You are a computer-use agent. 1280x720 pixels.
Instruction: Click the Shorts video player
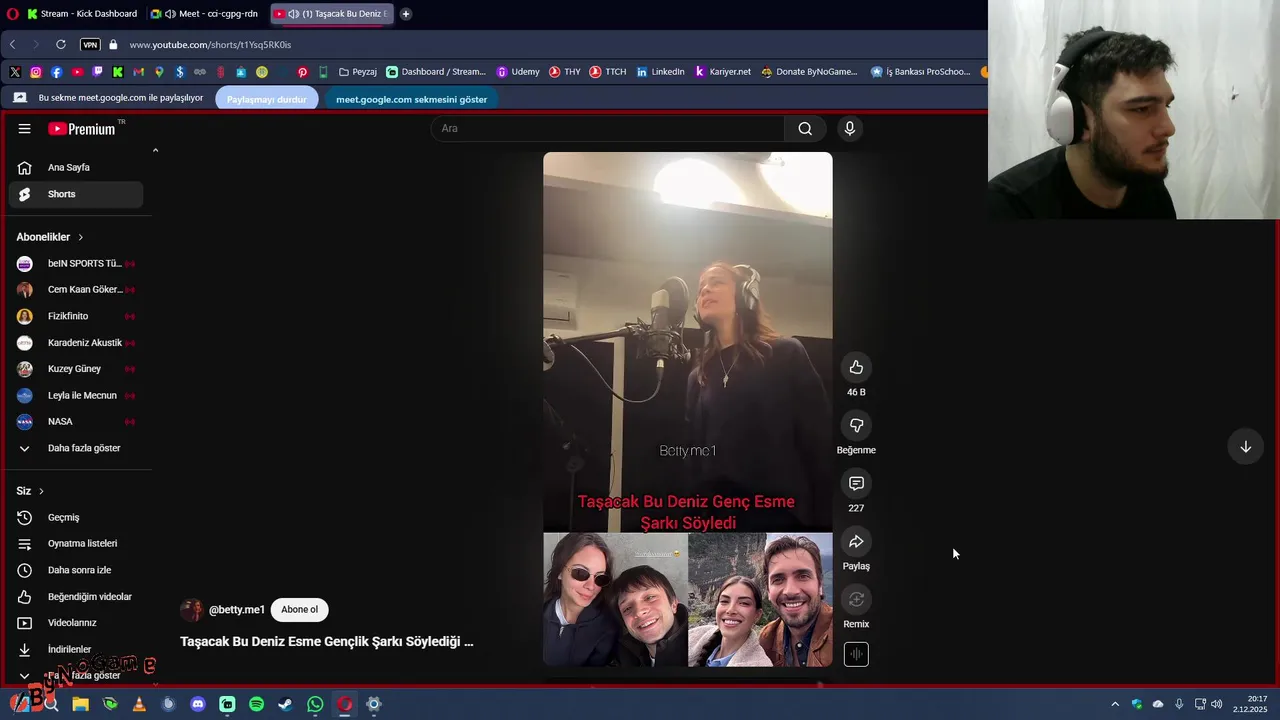[x=688, y=409]
